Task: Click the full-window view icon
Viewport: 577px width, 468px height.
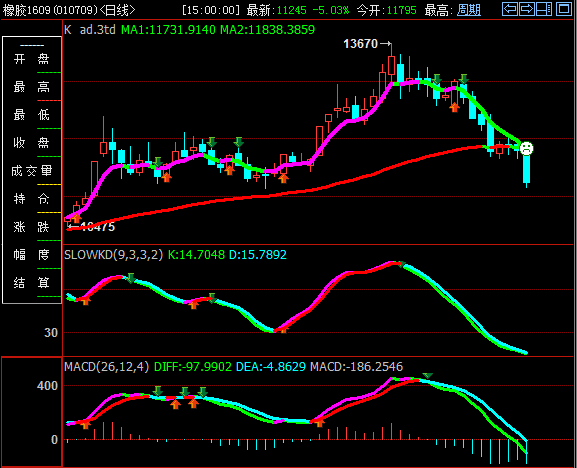Action: (564, 9)
